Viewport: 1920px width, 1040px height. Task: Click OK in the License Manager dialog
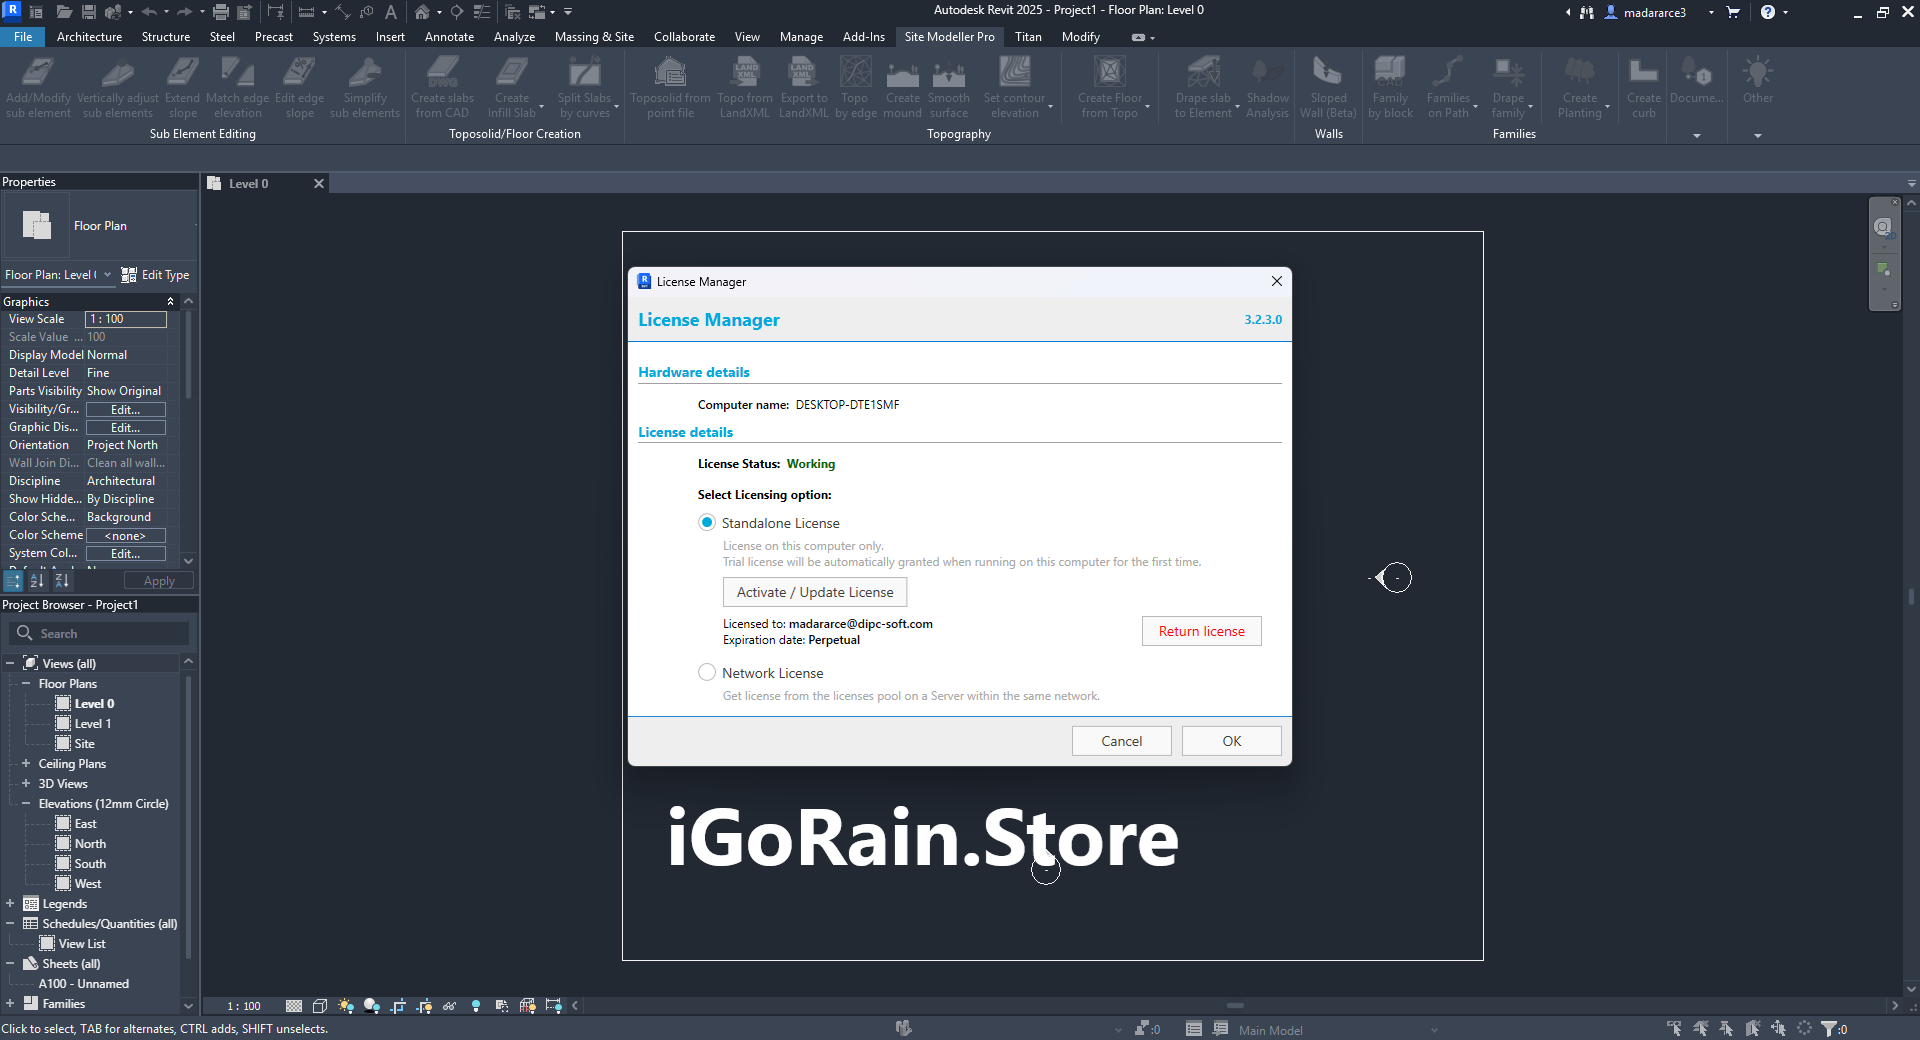[1231, 741]
